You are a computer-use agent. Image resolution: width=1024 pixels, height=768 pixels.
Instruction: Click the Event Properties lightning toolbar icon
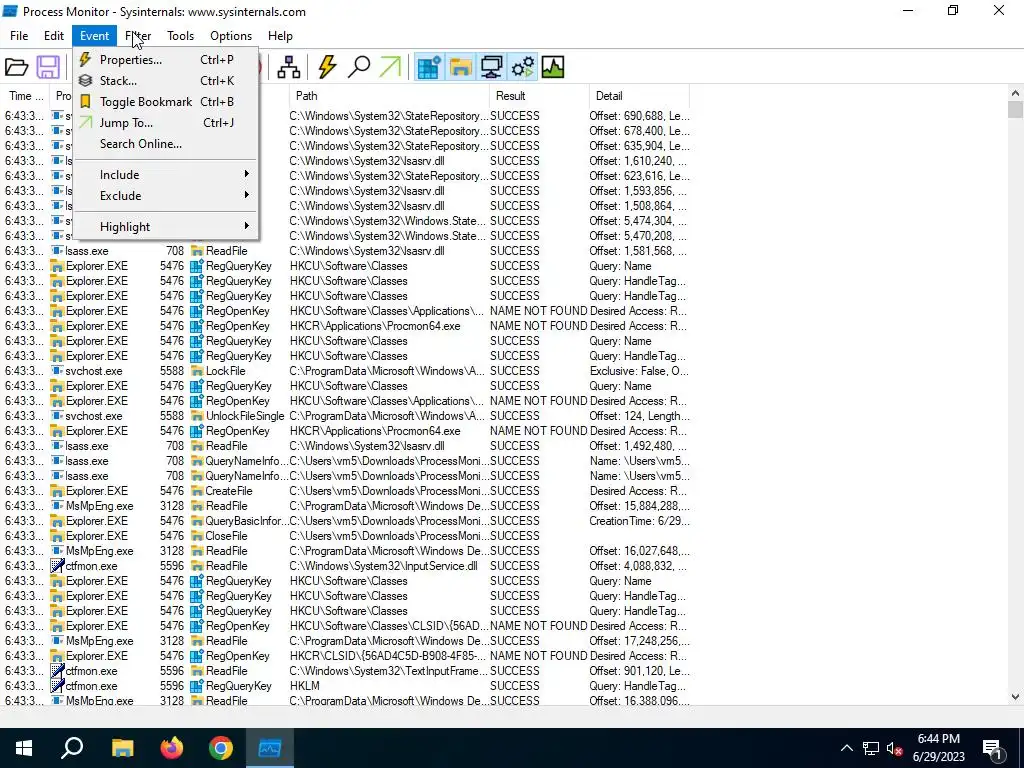point(327,67)
